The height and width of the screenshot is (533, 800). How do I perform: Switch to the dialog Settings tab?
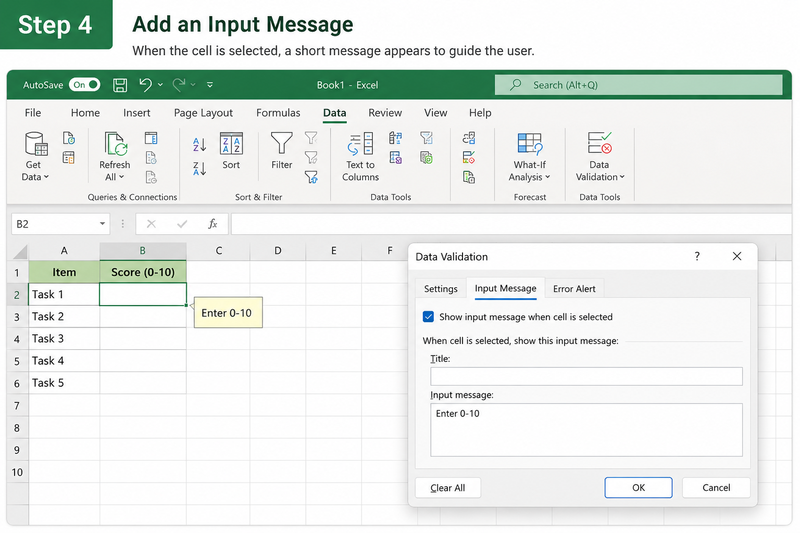click(440, 289)
